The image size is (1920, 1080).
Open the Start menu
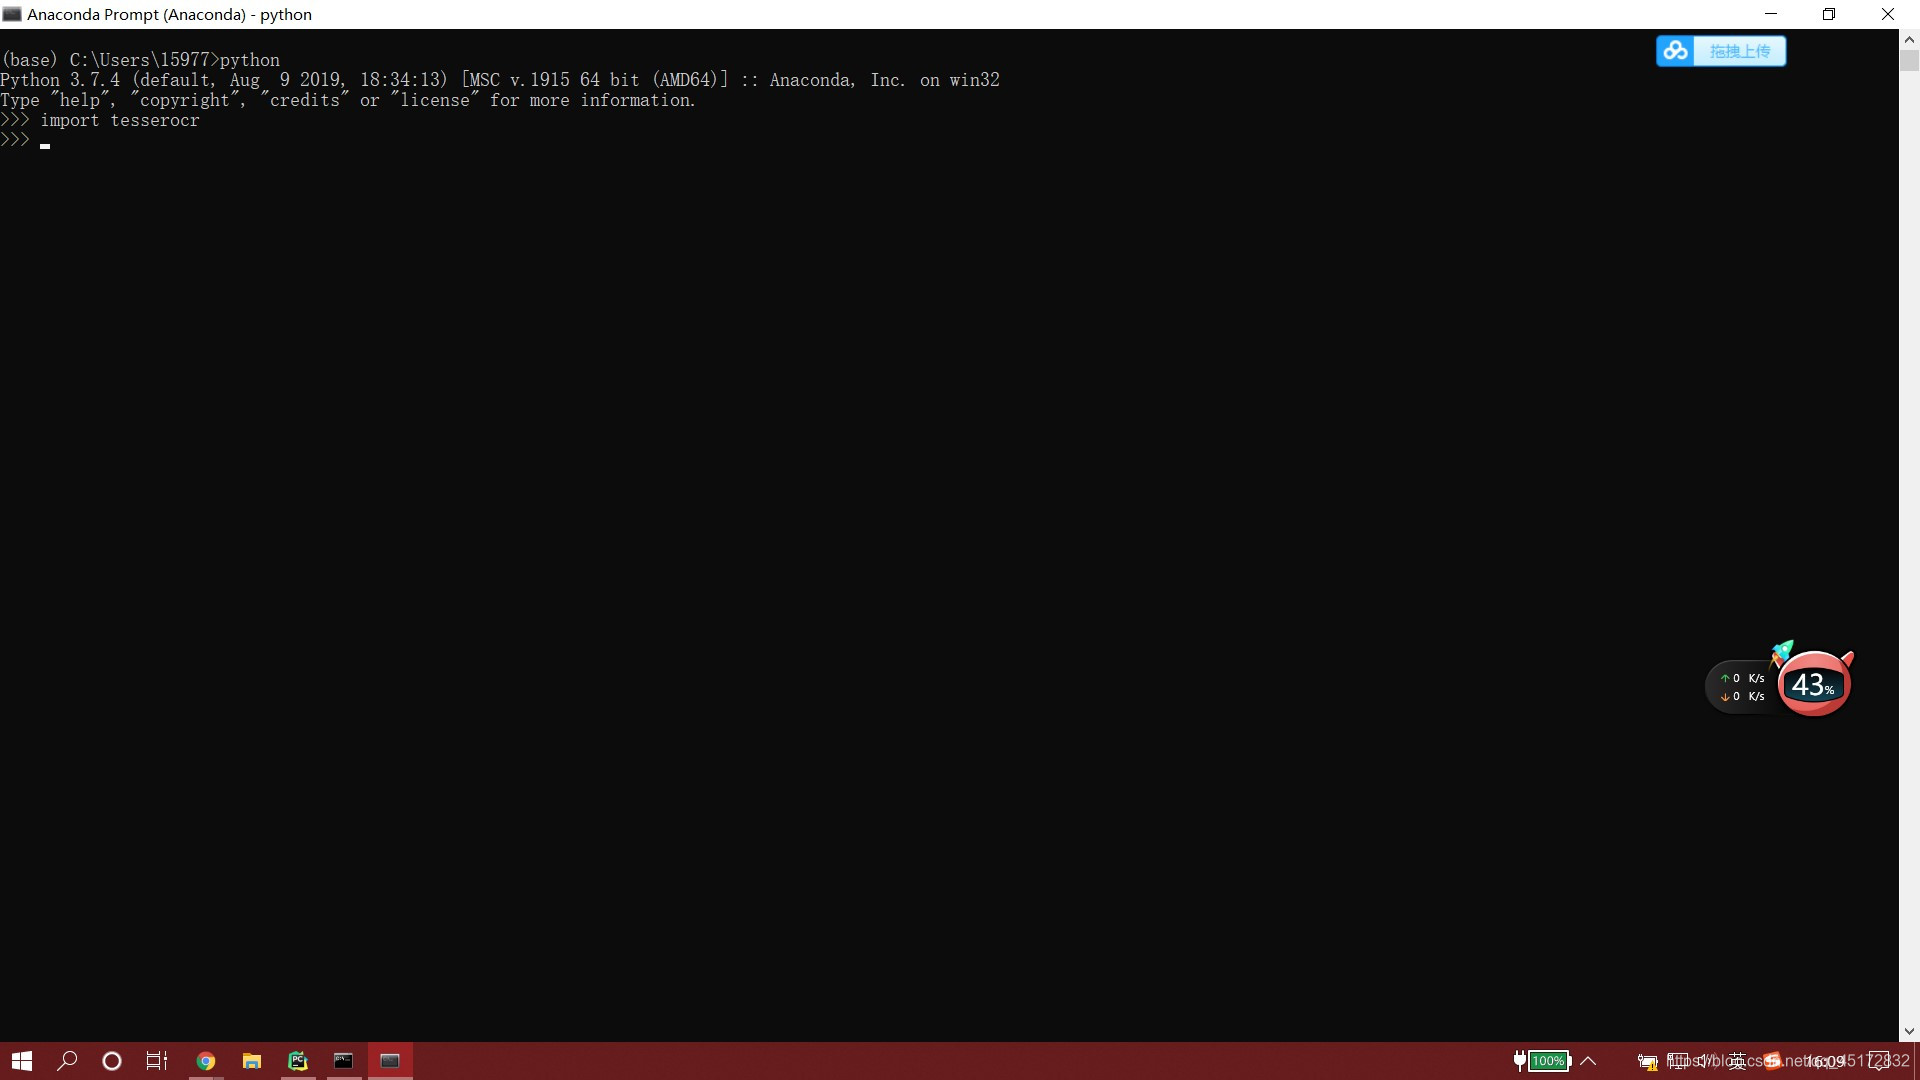(x=20, y=1060)
